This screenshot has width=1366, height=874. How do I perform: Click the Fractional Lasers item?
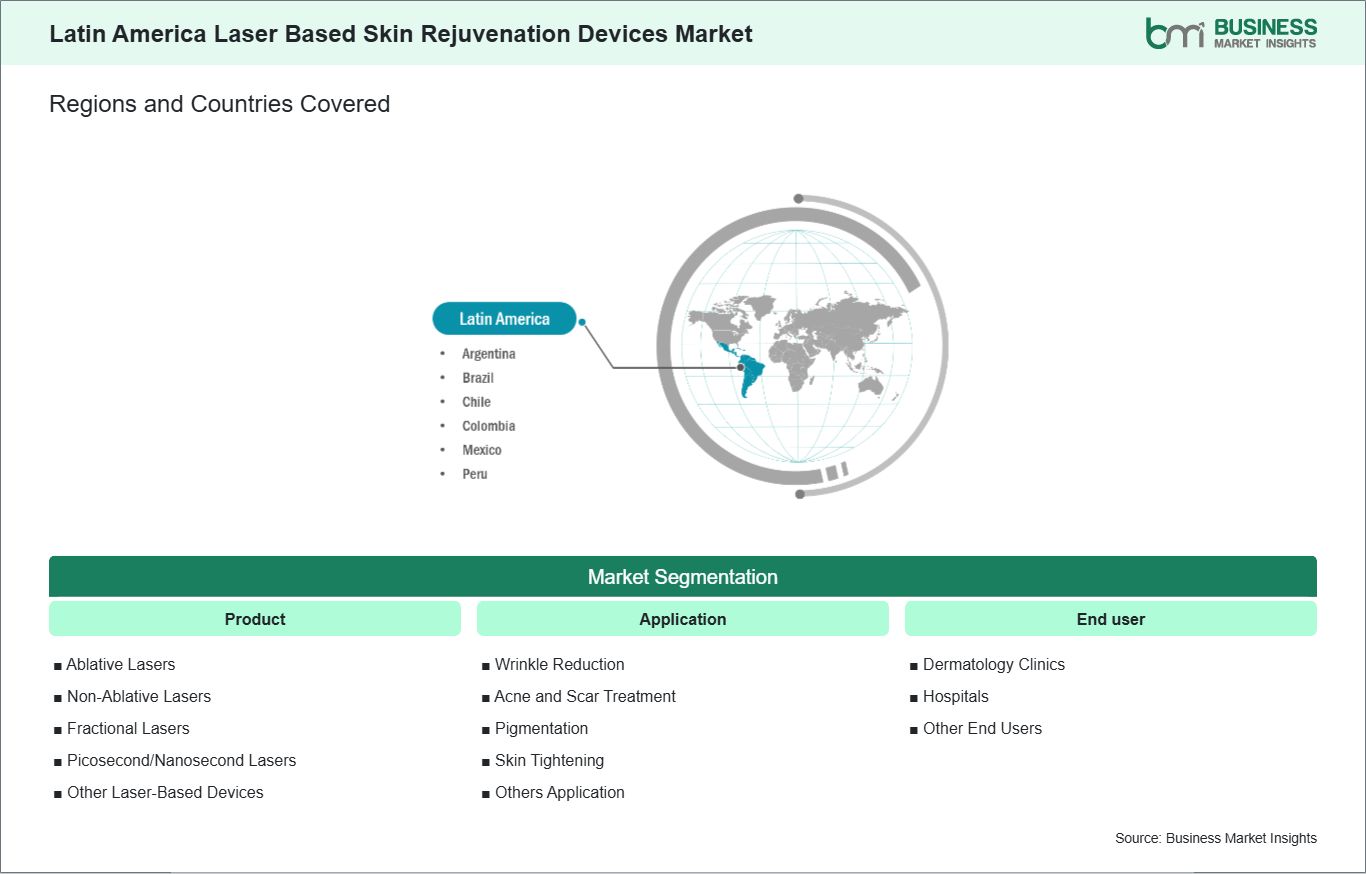(121, 728)
